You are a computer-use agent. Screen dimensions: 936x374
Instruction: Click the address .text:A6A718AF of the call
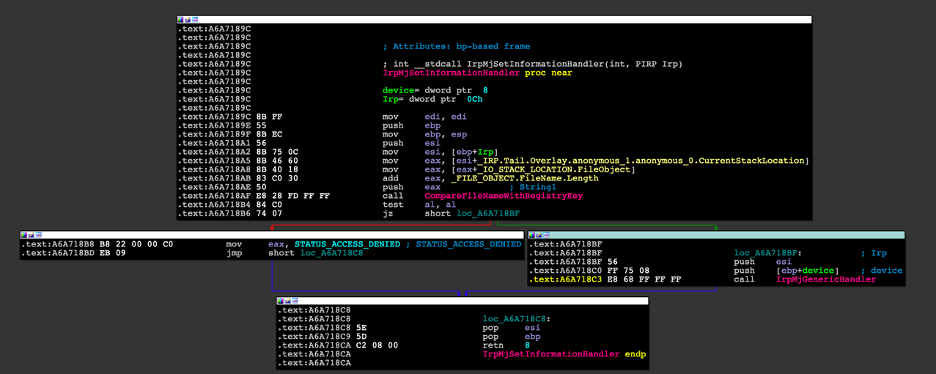pos(215,196)
